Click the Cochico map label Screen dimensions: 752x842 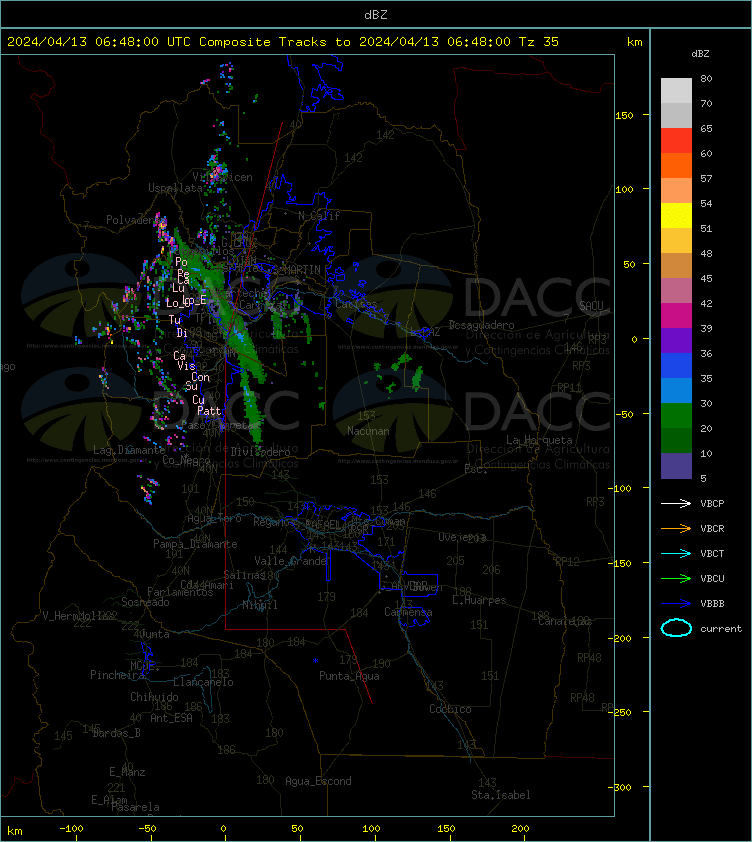450,709
